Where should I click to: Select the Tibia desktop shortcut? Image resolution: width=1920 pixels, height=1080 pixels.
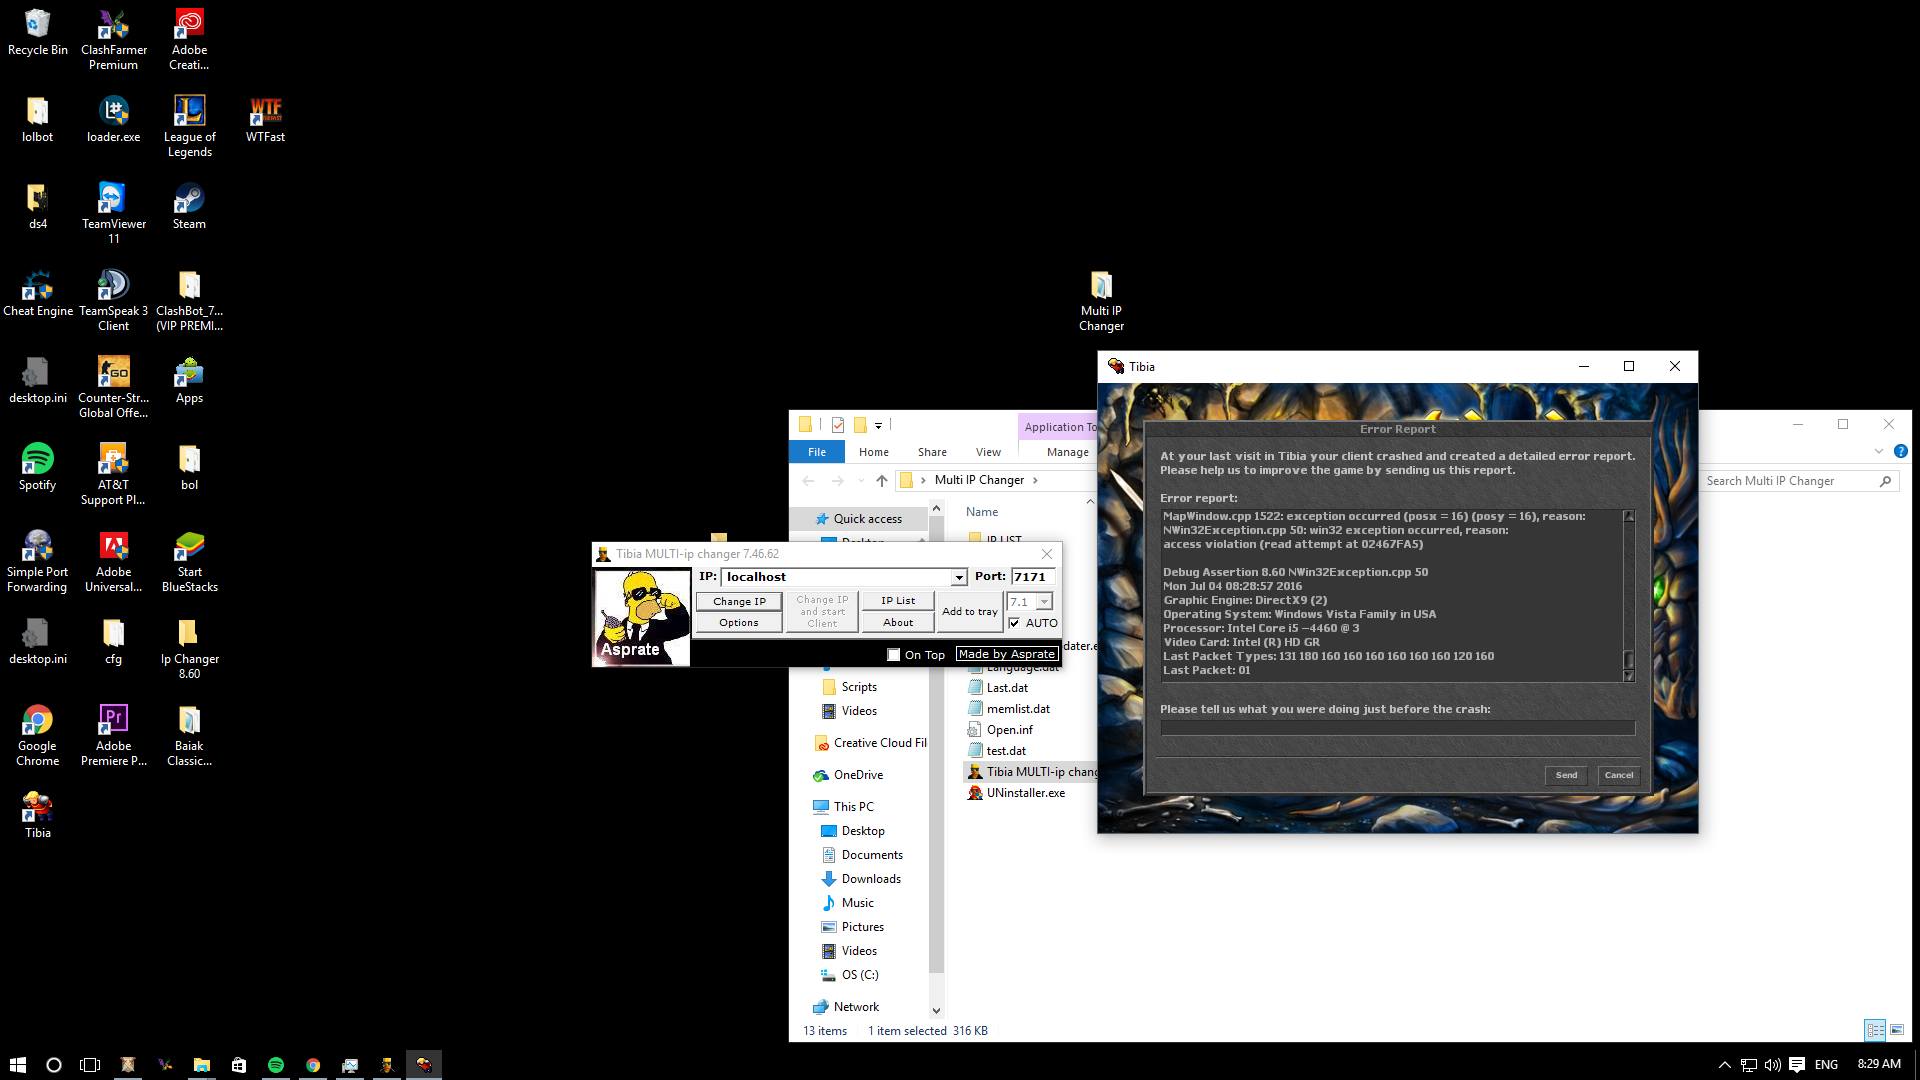[37, 815]
